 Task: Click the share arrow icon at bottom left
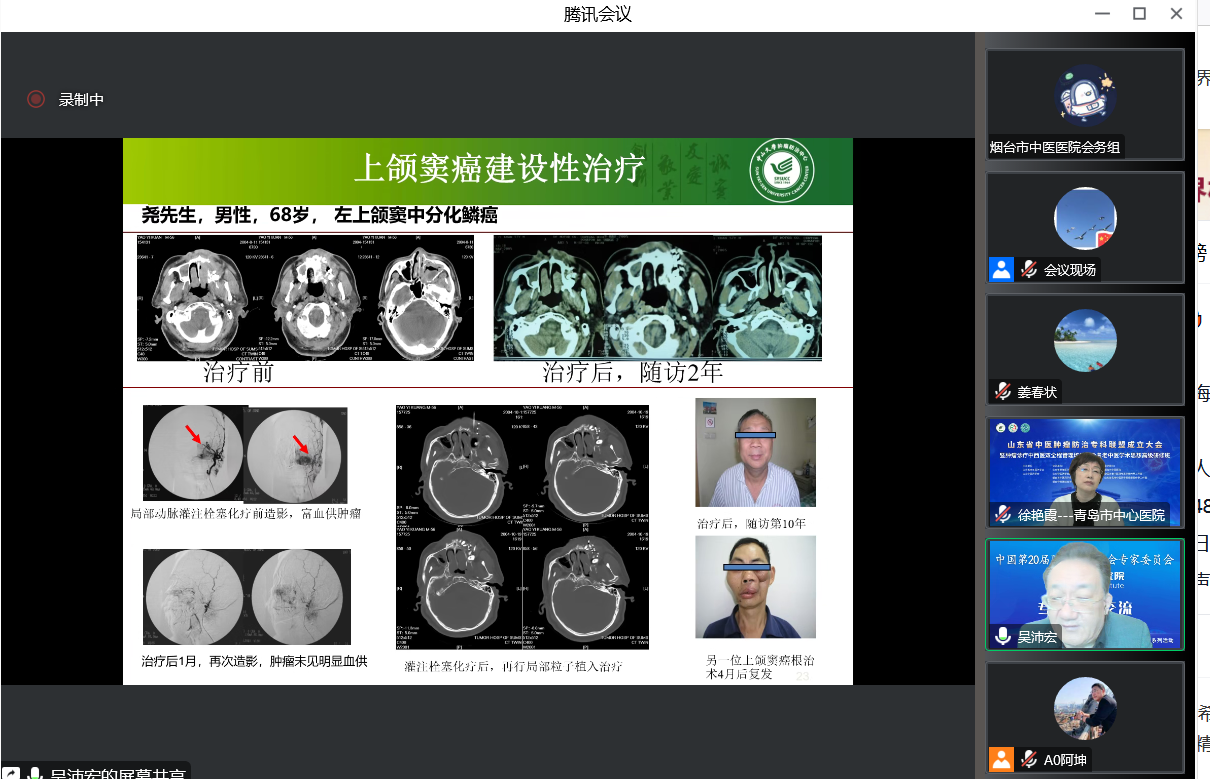click(x=10, y=774)
